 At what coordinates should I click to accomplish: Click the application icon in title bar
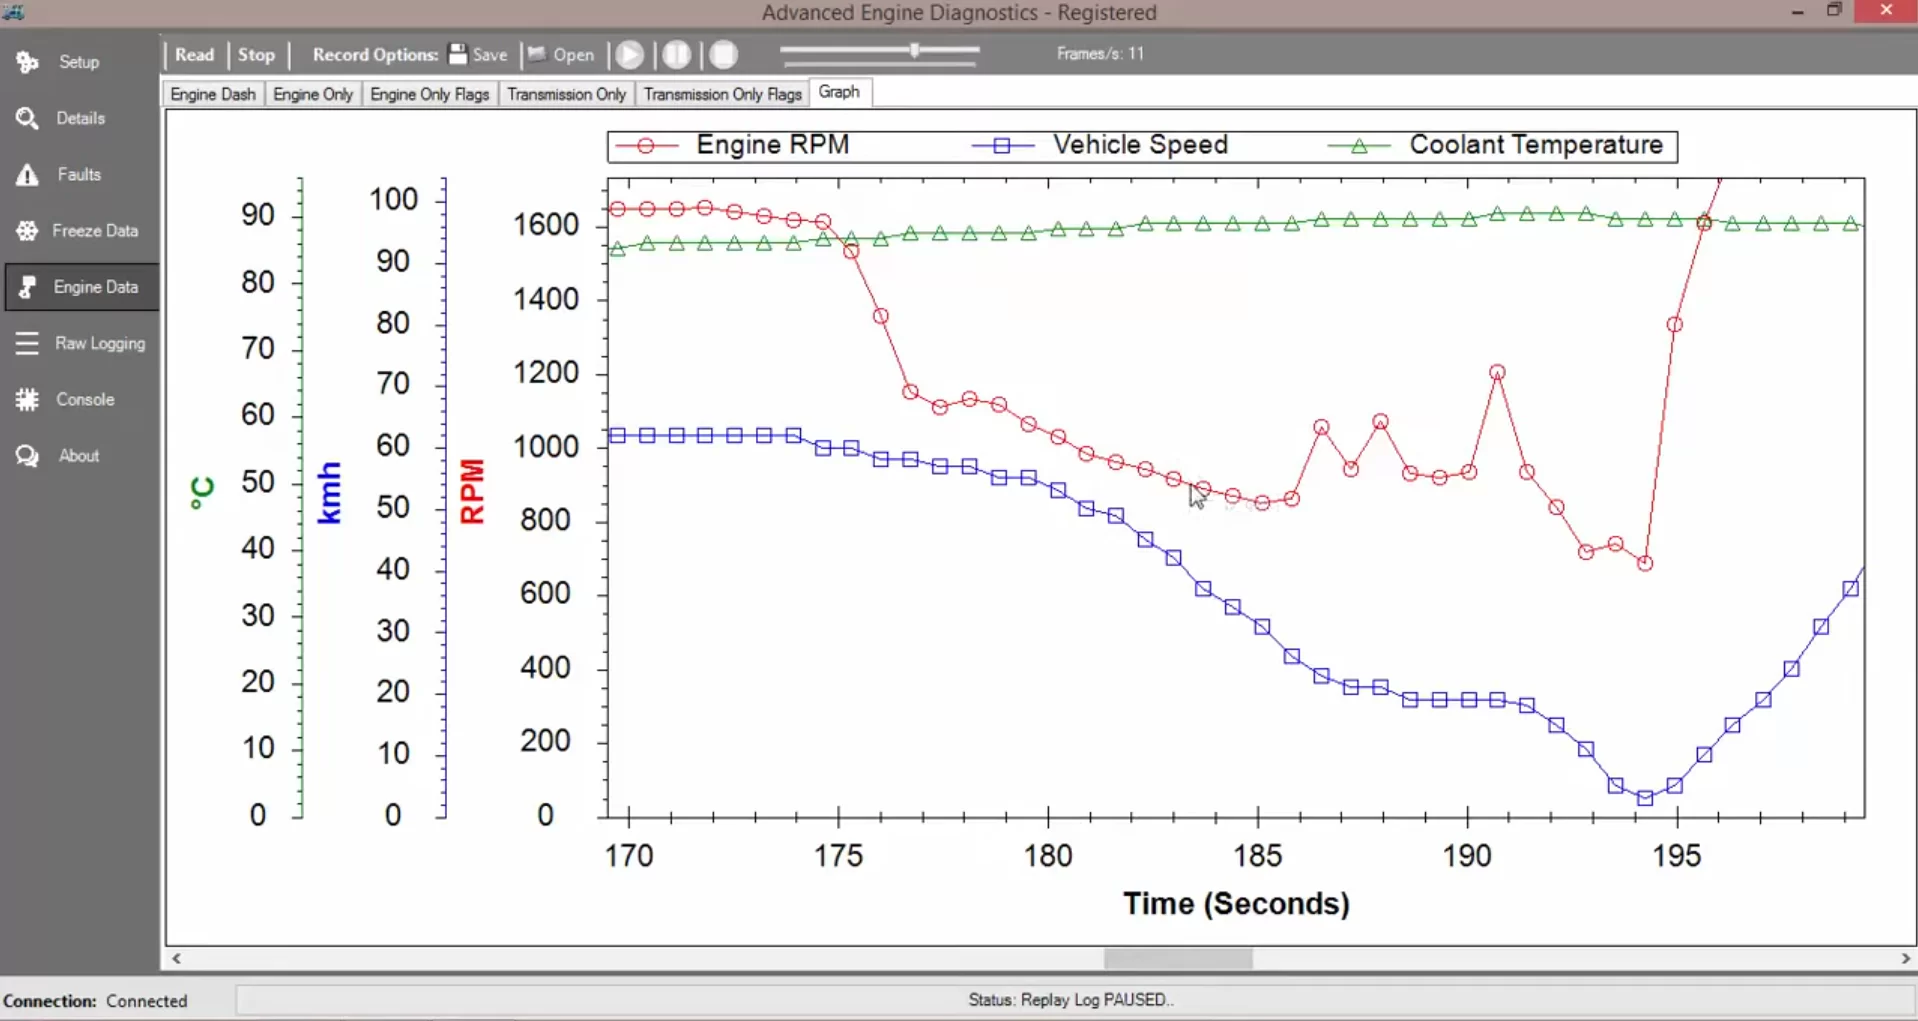point(14,12)
